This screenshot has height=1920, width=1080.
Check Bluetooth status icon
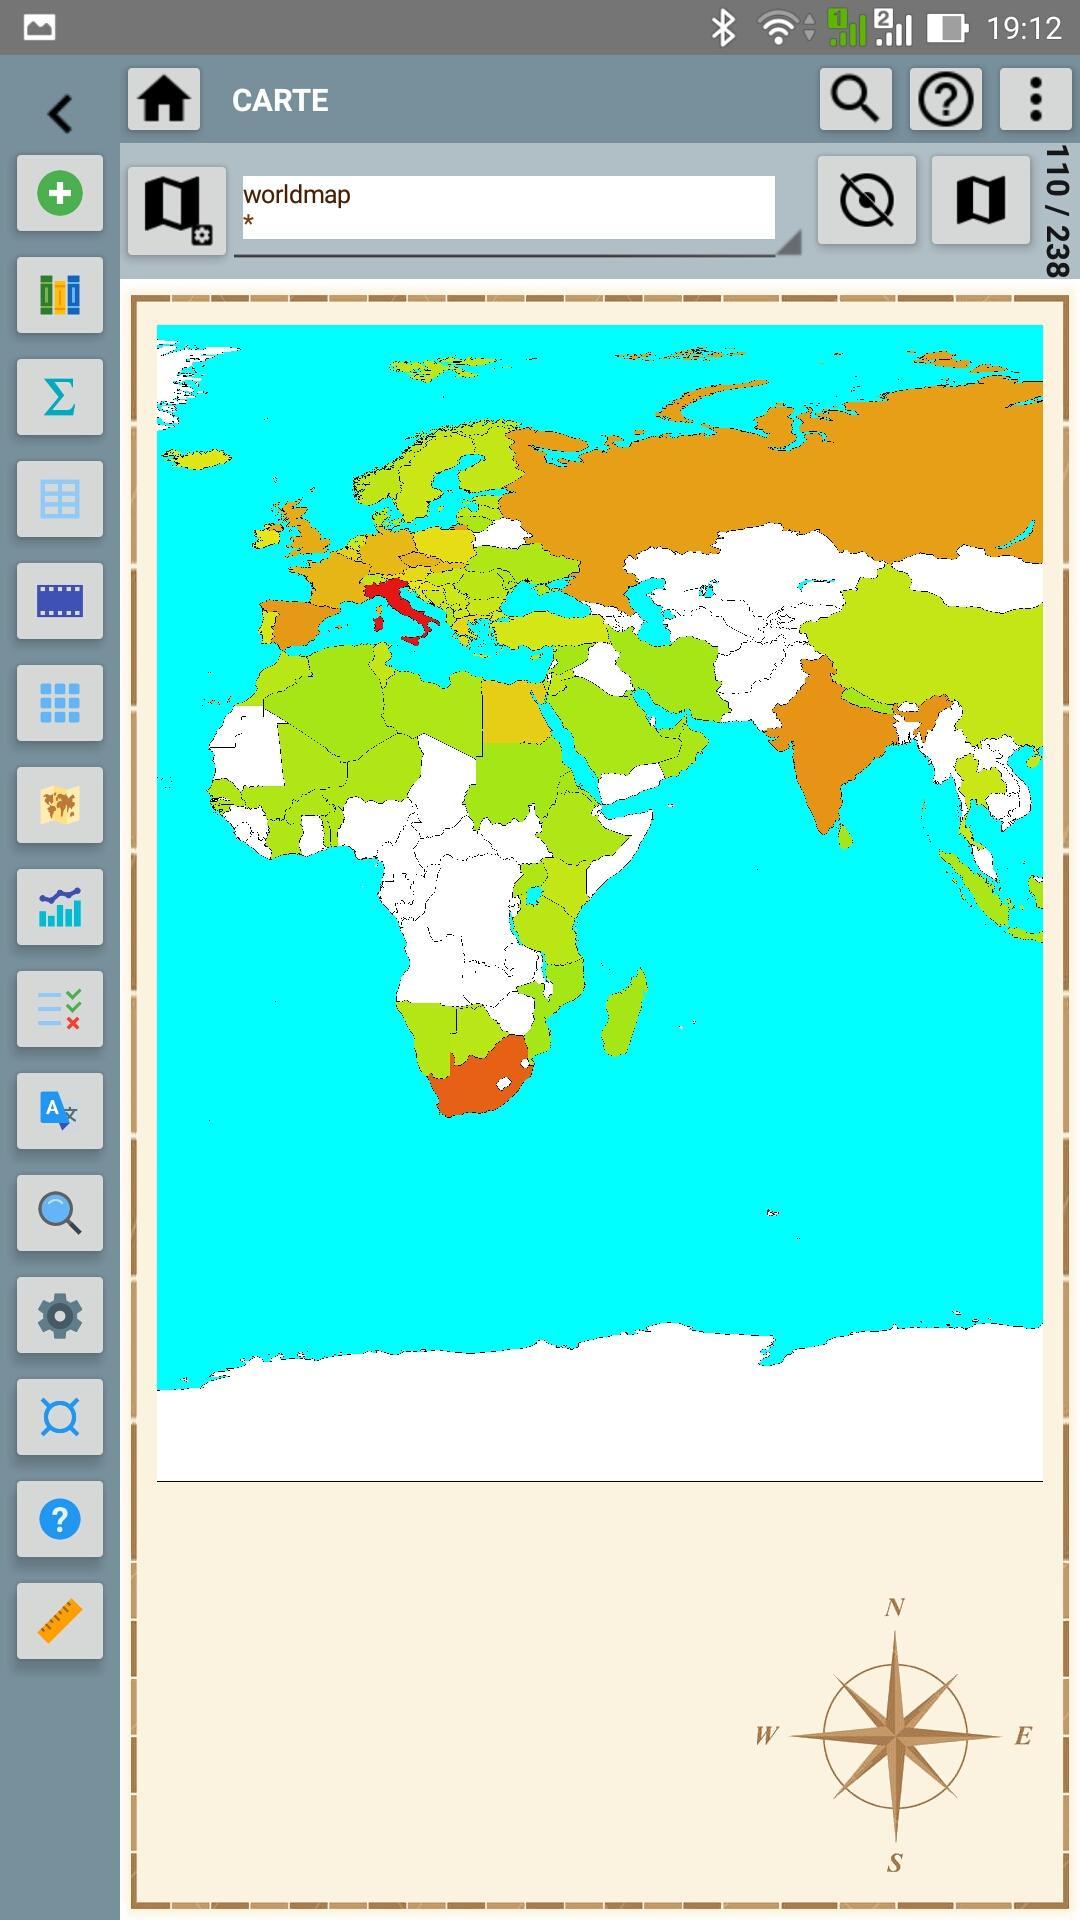(x=723, y=28)
